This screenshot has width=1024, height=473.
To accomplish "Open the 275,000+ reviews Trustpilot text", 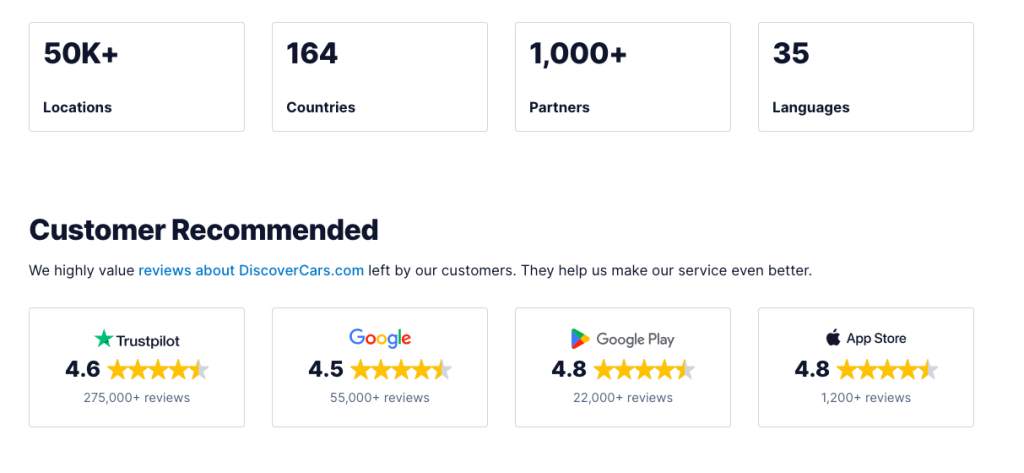I will (136, 397).
